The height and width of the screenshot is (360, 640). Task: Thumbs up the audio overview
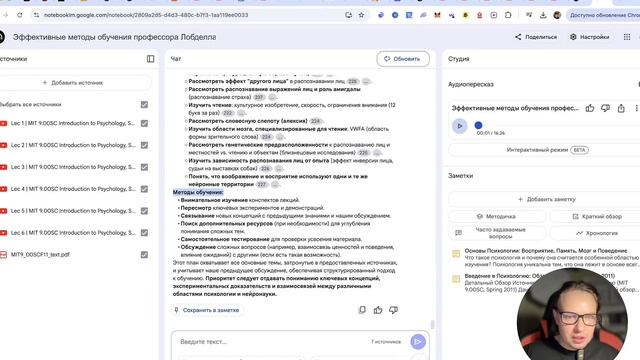tap(590, 108)
